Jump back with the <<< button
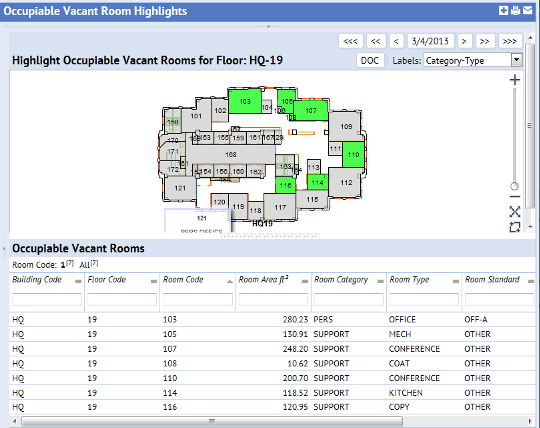 point(351,41)
